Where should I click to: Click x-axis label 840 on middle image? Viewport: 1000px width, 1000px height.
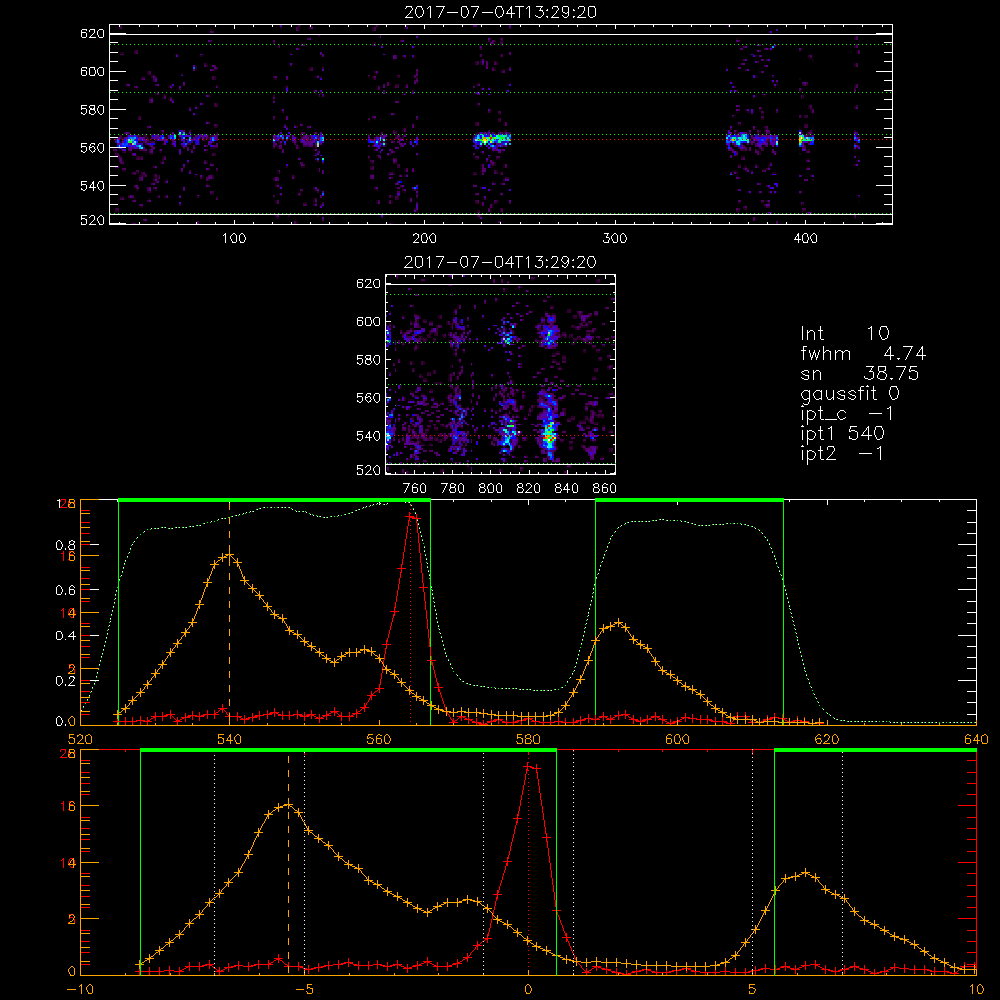(567, 489)
